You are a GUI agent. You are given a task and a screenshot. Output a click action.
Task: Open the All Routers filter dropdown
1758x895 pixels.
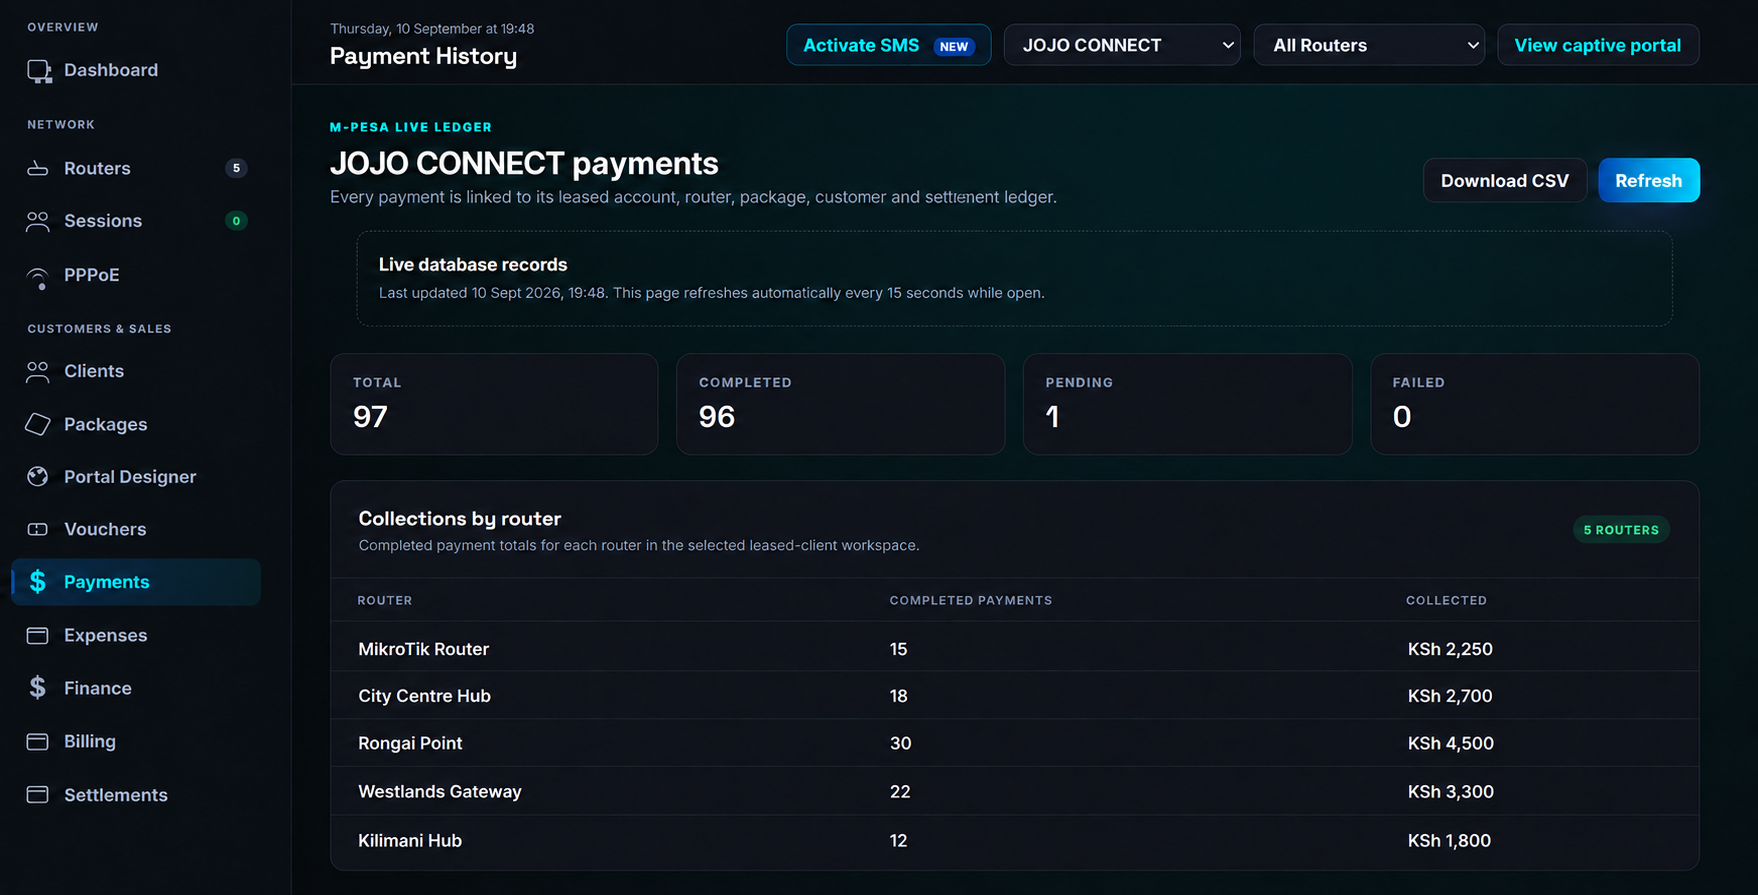click(x=1369, y=45)
